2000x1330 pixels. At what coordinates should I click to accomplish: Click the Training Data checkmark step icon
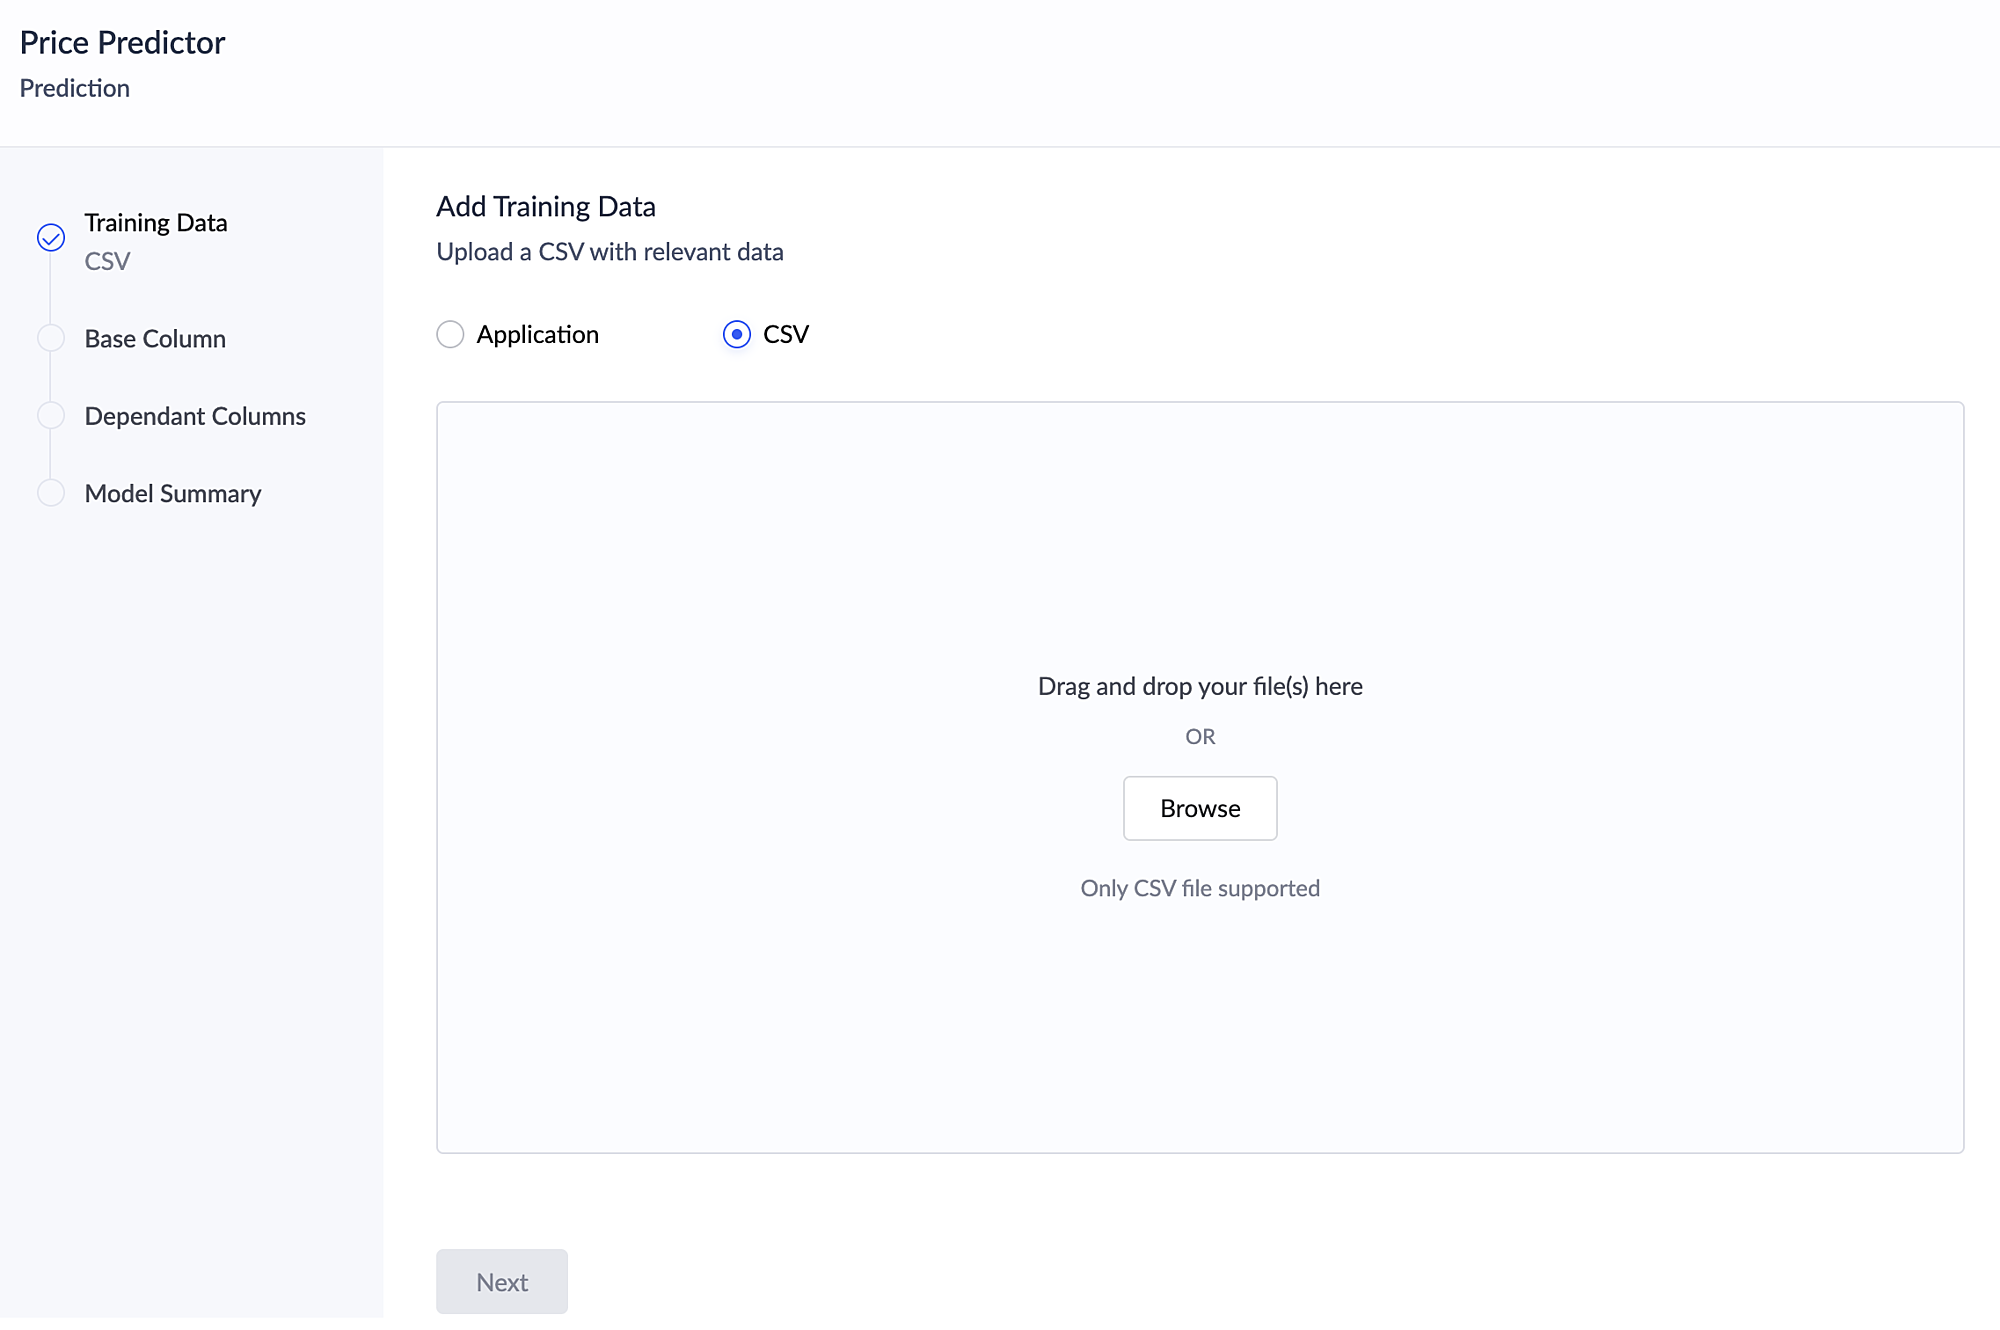(51, 237)
